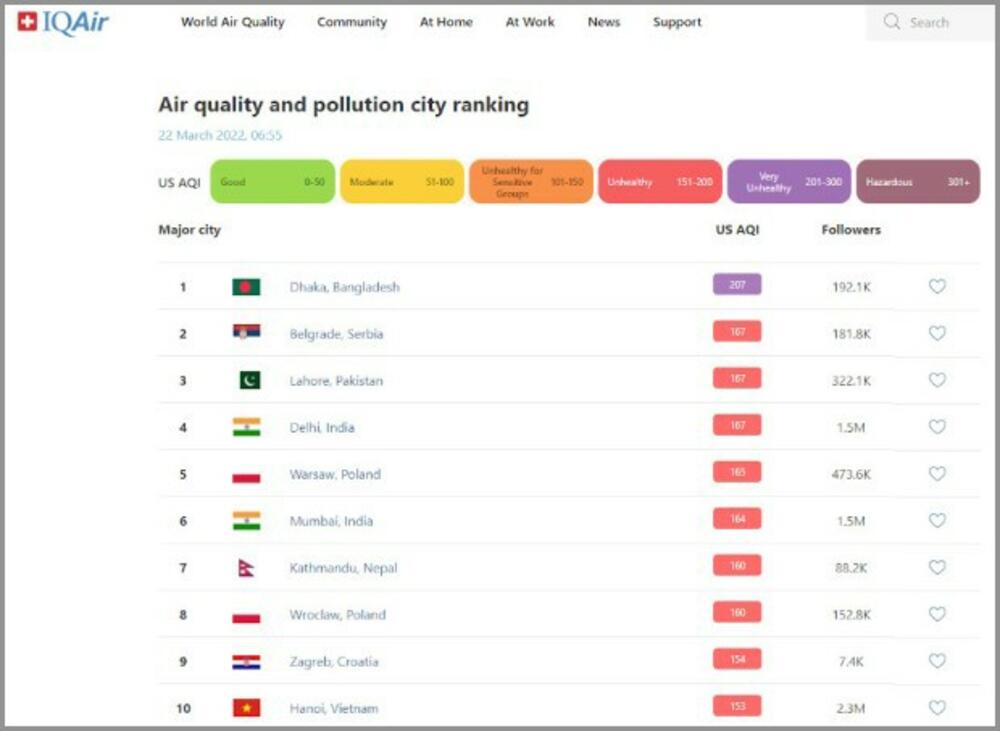Click the Croatia flag beside Zagreb

point(246,662)
